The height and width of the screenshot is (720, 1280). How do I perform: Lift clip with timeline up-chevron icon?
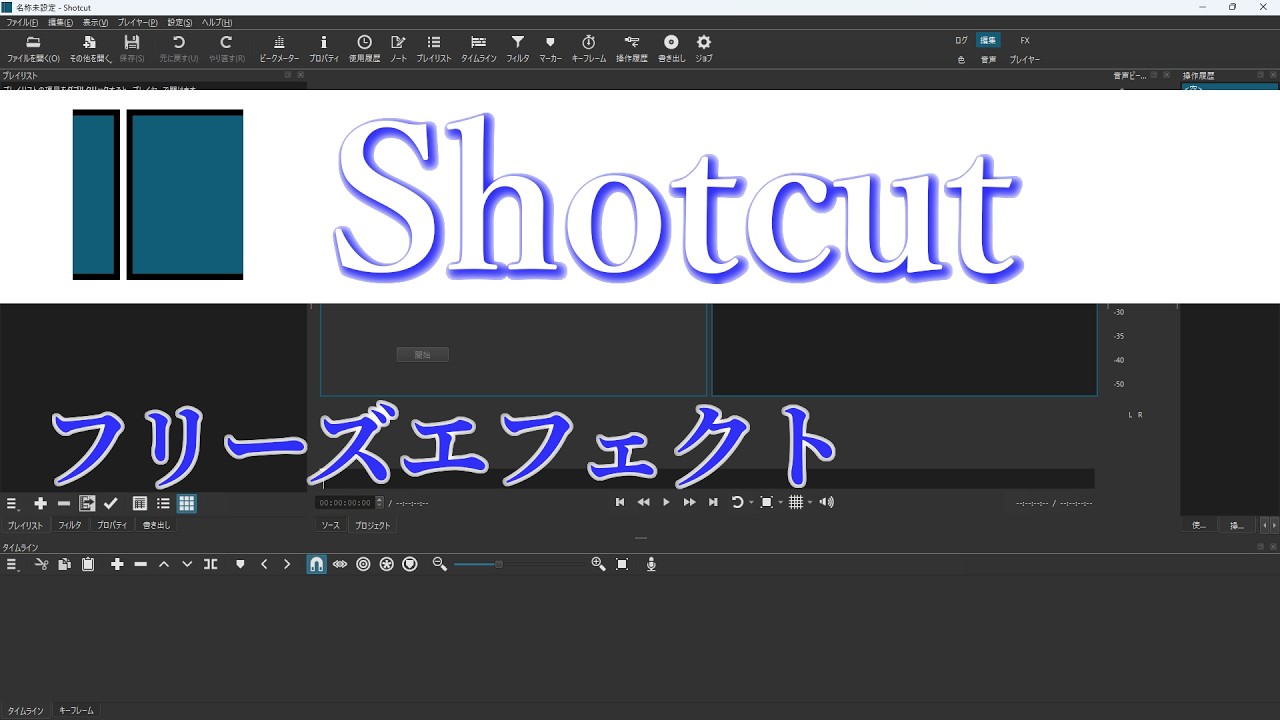pyautogui.click(x=164, y=564)
